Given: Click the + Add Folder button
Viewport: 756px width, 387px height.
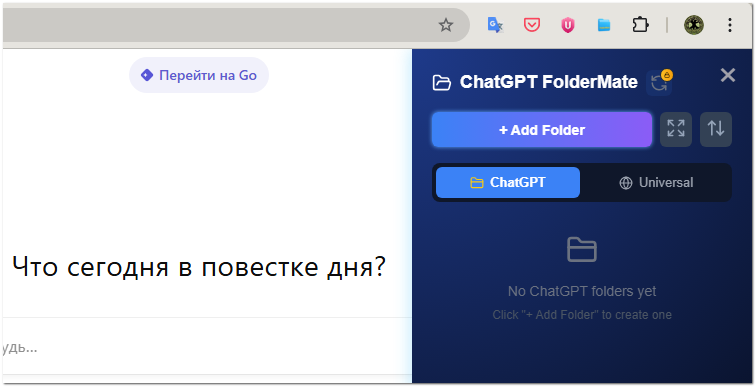Looking at the screenshot, I should click(x=542, y=130).
